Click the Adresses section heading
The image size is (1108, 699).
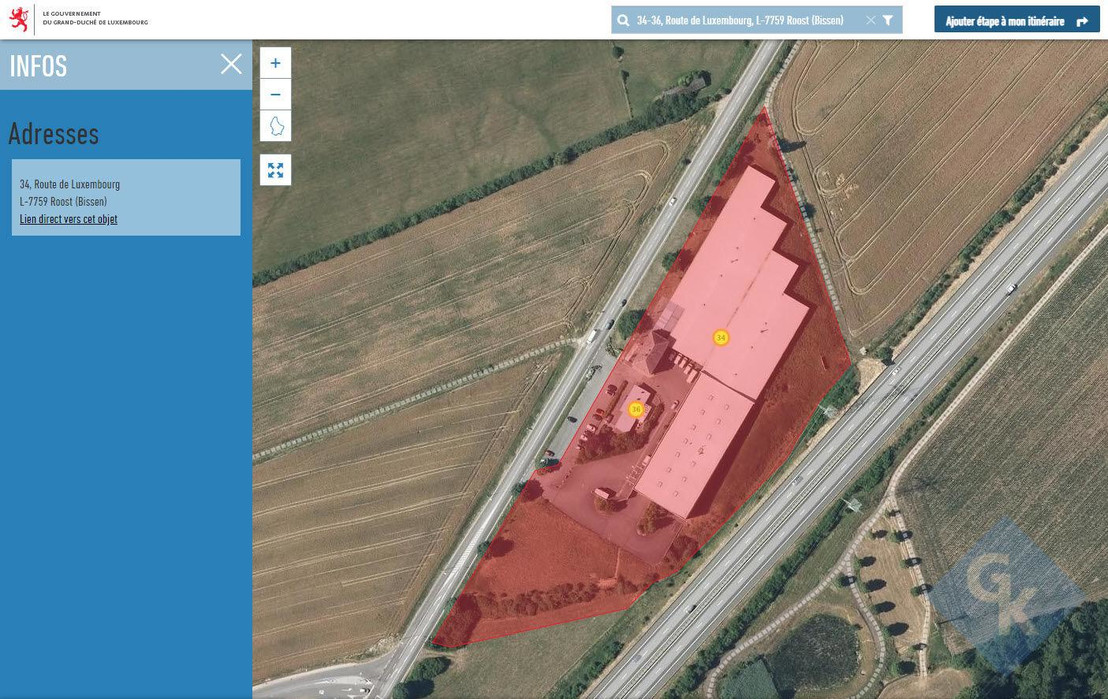[x=54, y=134]
